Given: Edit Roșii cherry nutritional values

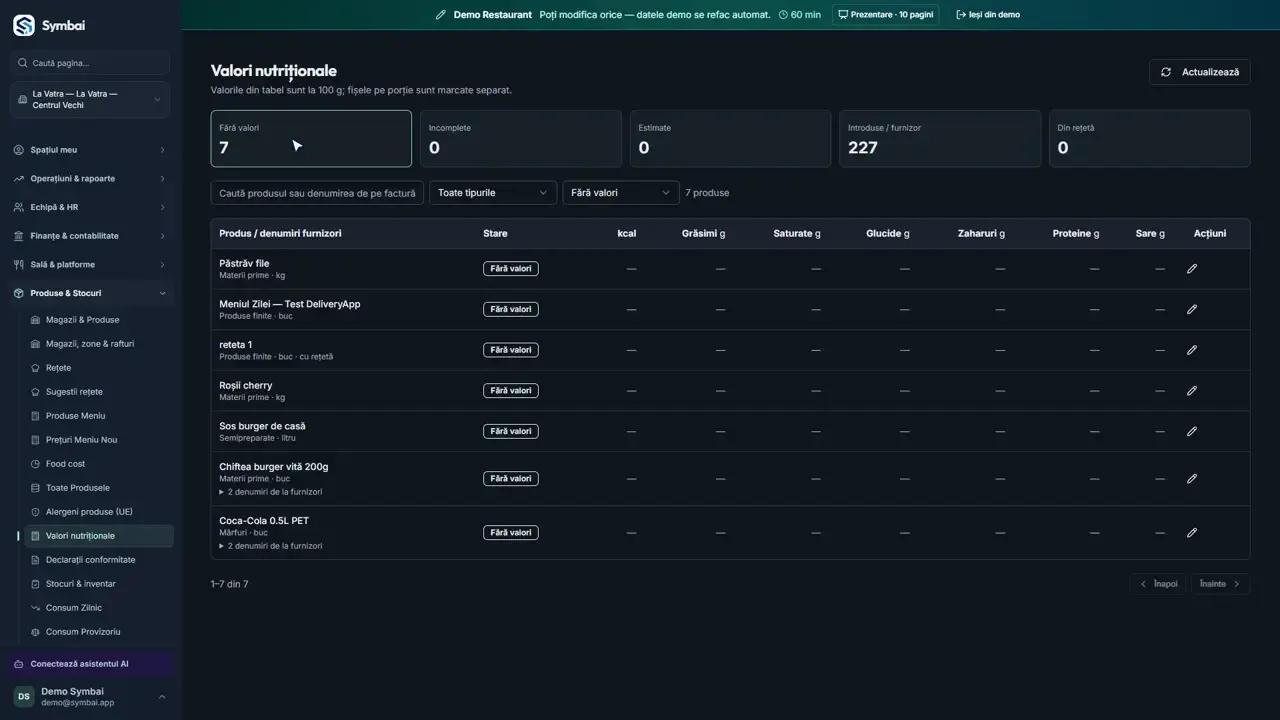Looking at the screenshot, I should (1191, 391).
